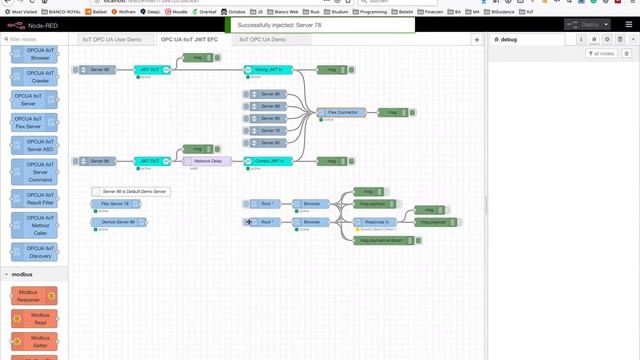Image resolution: width=640 pixels, height=360 pixels.
Task: Open the Programming bookmarks folder
Action: 370,12
